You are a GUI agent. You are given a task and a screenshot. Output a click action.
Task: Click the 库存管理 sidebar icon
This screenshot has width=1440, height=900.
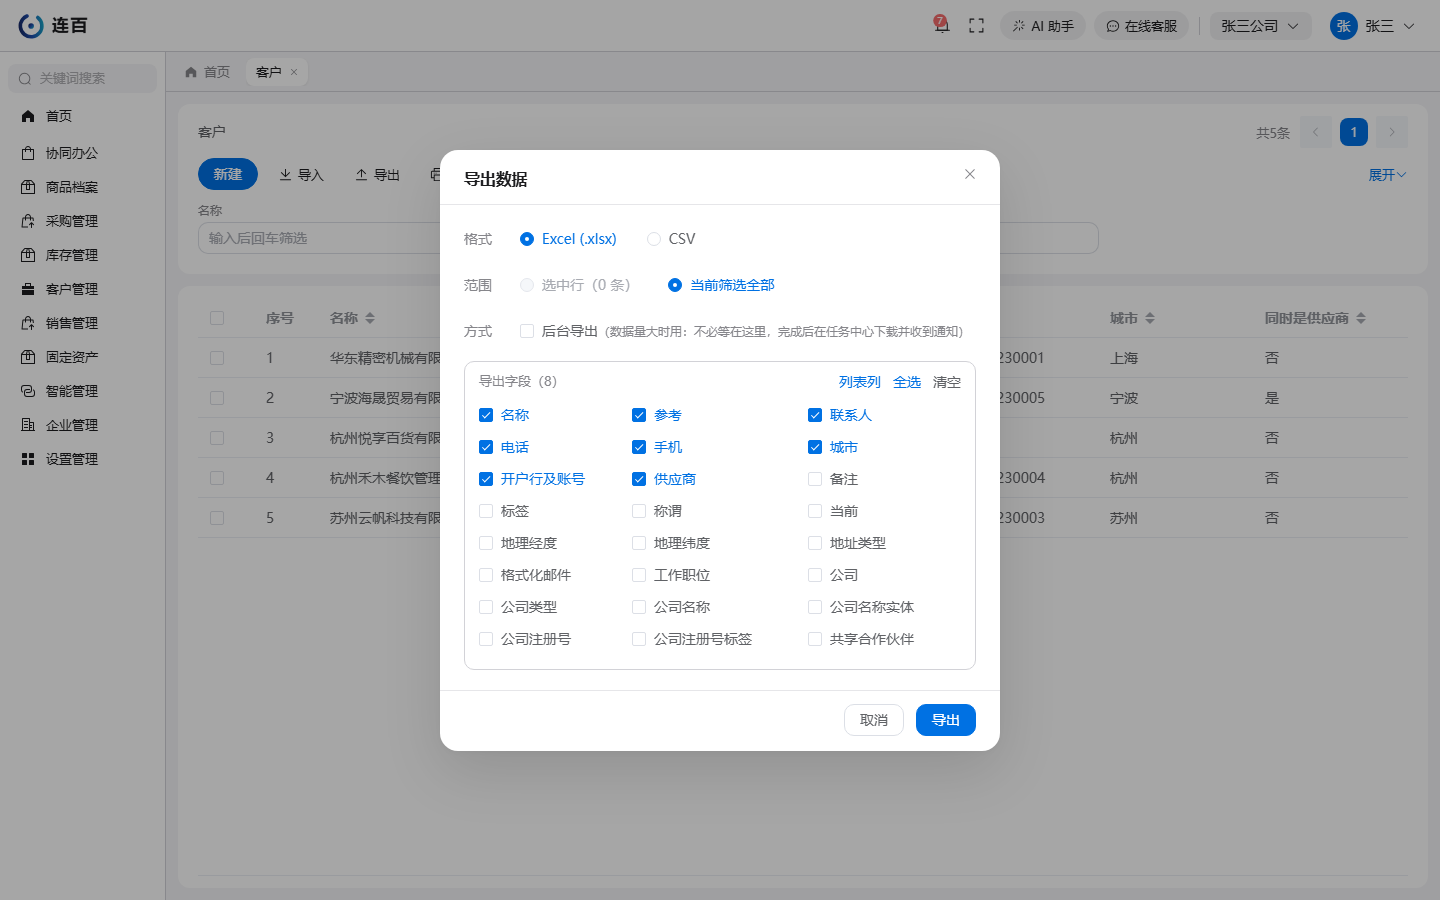(28, 255)
